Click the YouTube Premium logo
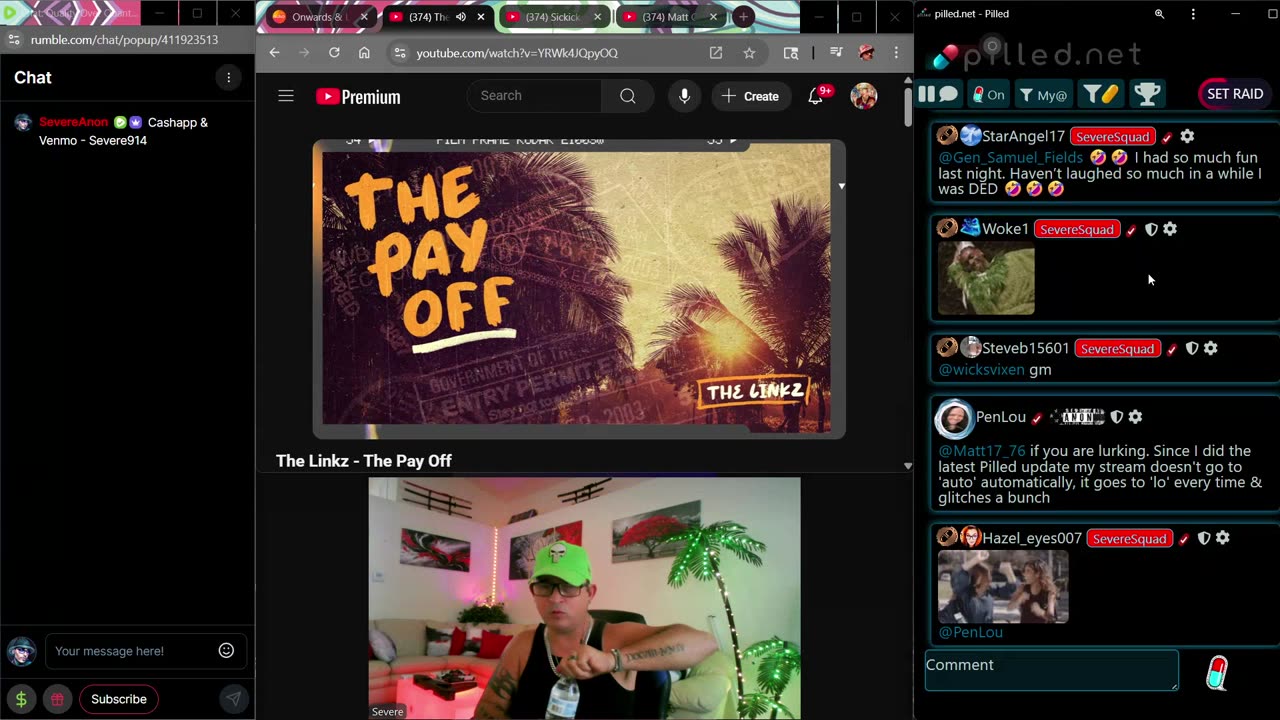This screenshot has width=1280, height=720. pos(358,97)
